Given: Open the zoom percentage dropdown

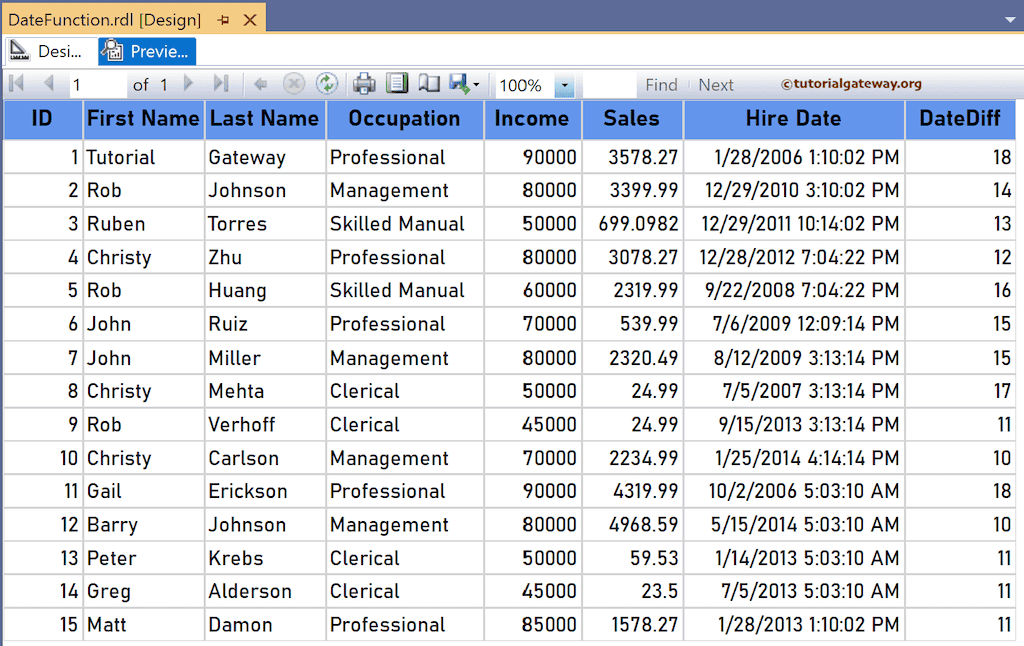Looking at the screenshot, I should pos(566,85).
